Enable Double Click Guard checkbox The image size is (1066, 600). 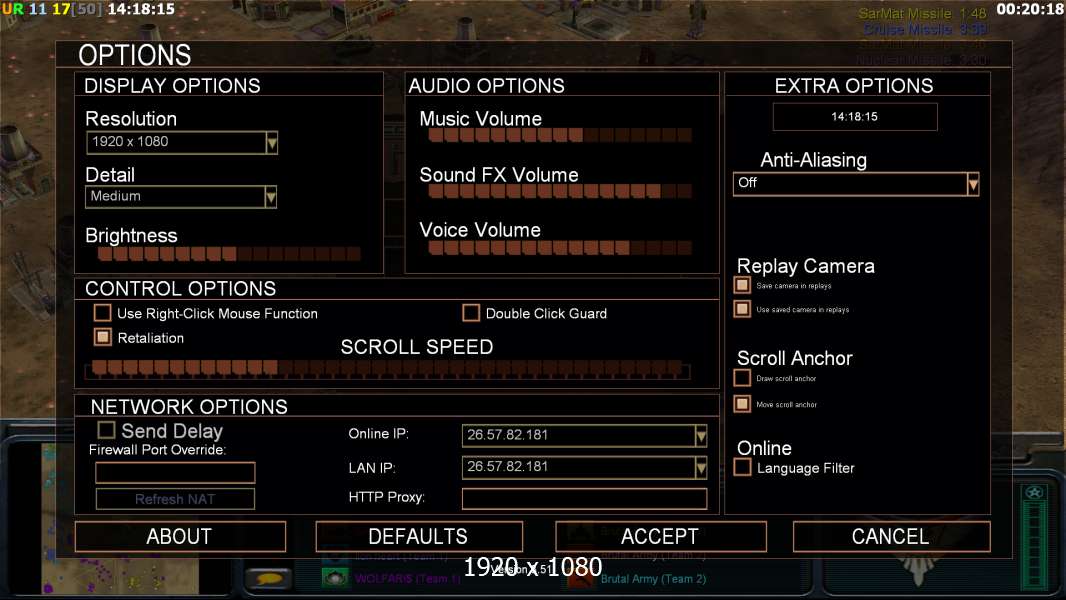(470, 313)
